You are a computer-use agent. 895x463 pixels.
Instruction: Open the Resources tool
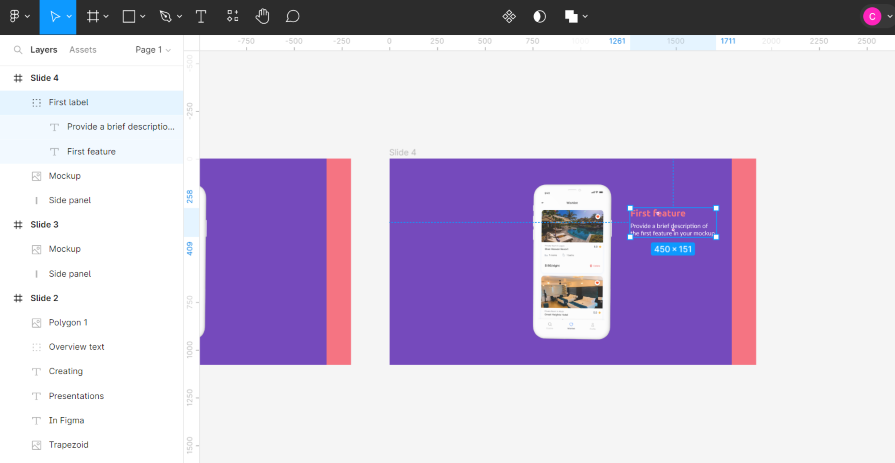[232, 16]
